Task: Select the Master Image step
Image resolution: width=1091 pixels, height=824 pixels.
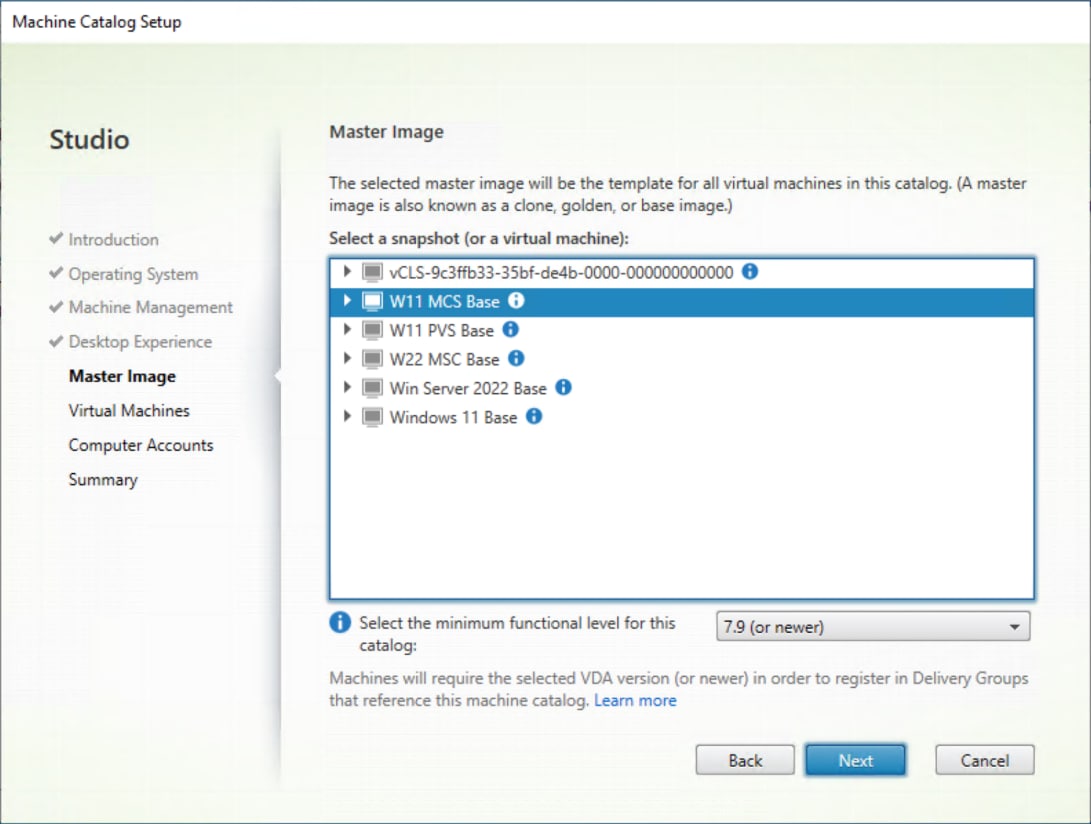Action: pos(122,376)
